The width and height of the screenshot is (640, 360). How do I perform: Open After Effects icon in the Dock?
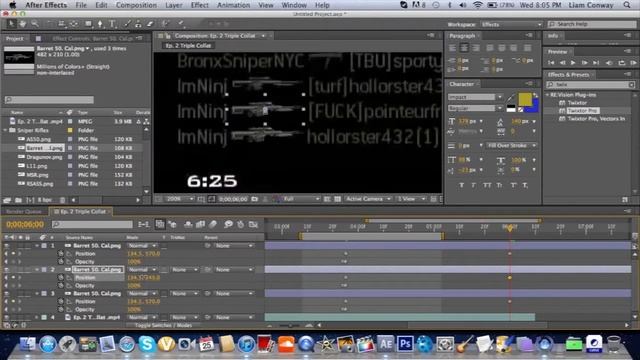pyautogui.click(x=385, y=344)
